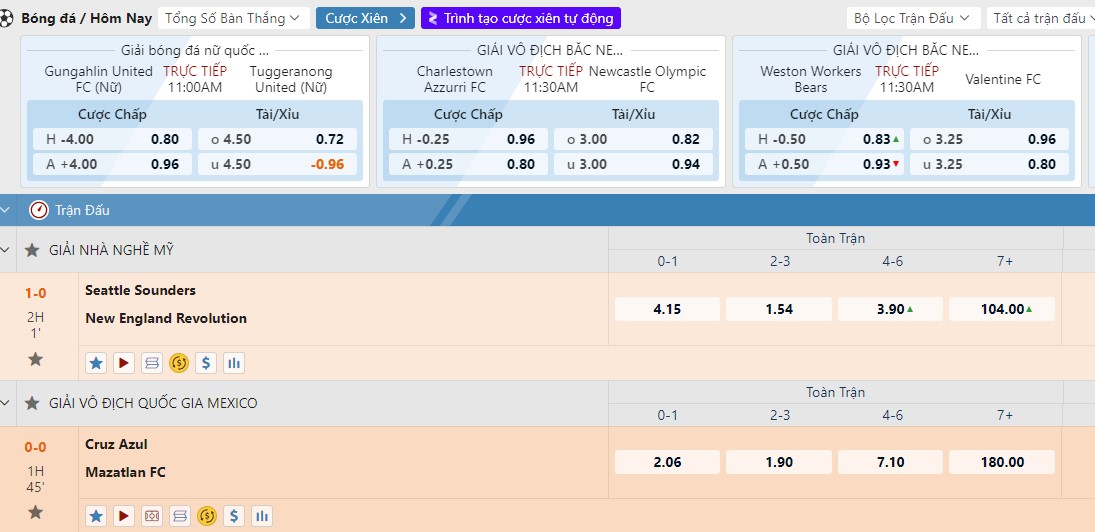Select 1.54 odds for Seattle 2-3 goals

(779, 309)
